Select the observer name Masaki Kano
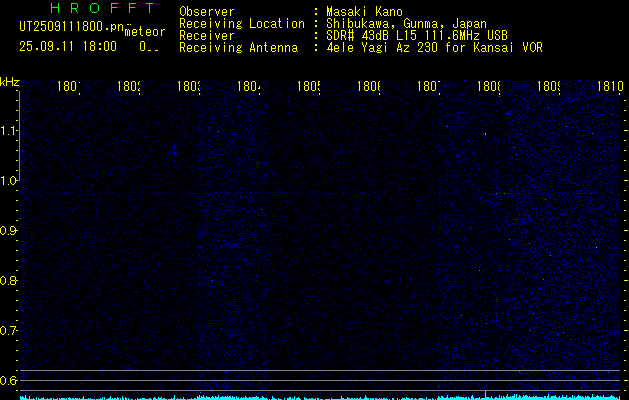 364,12
